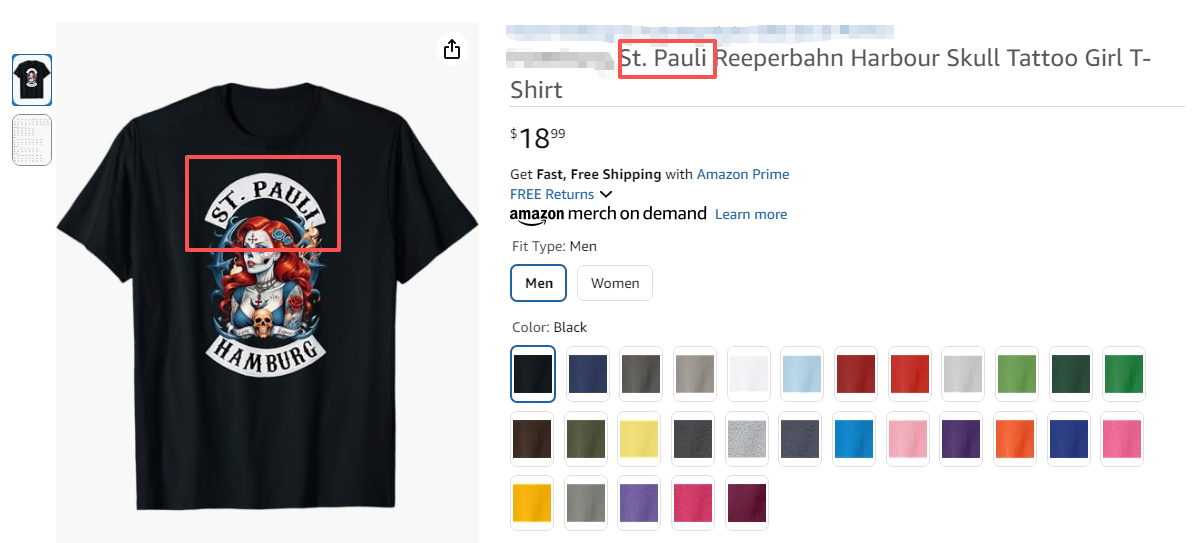Open the Amazon Prime link
1192x543 pixels.
pyautogui.click(x=743, y=174)
